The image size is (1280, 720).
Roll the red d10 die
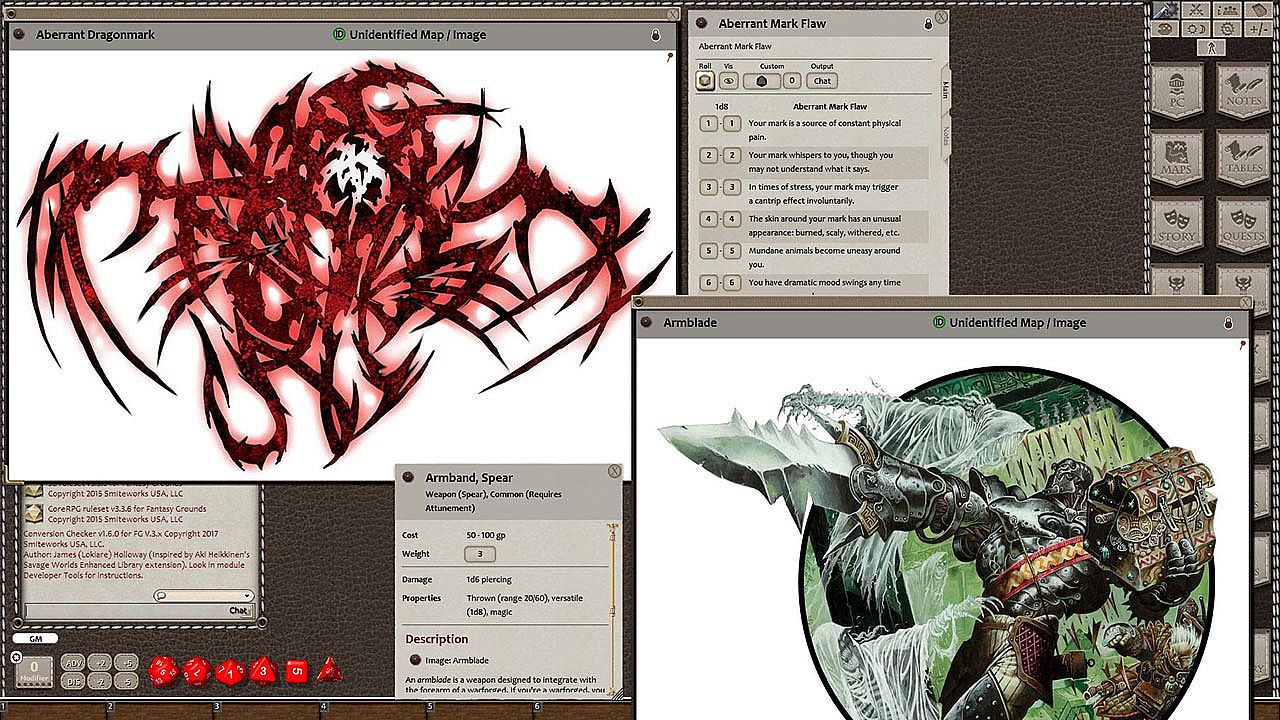[229, 671]
